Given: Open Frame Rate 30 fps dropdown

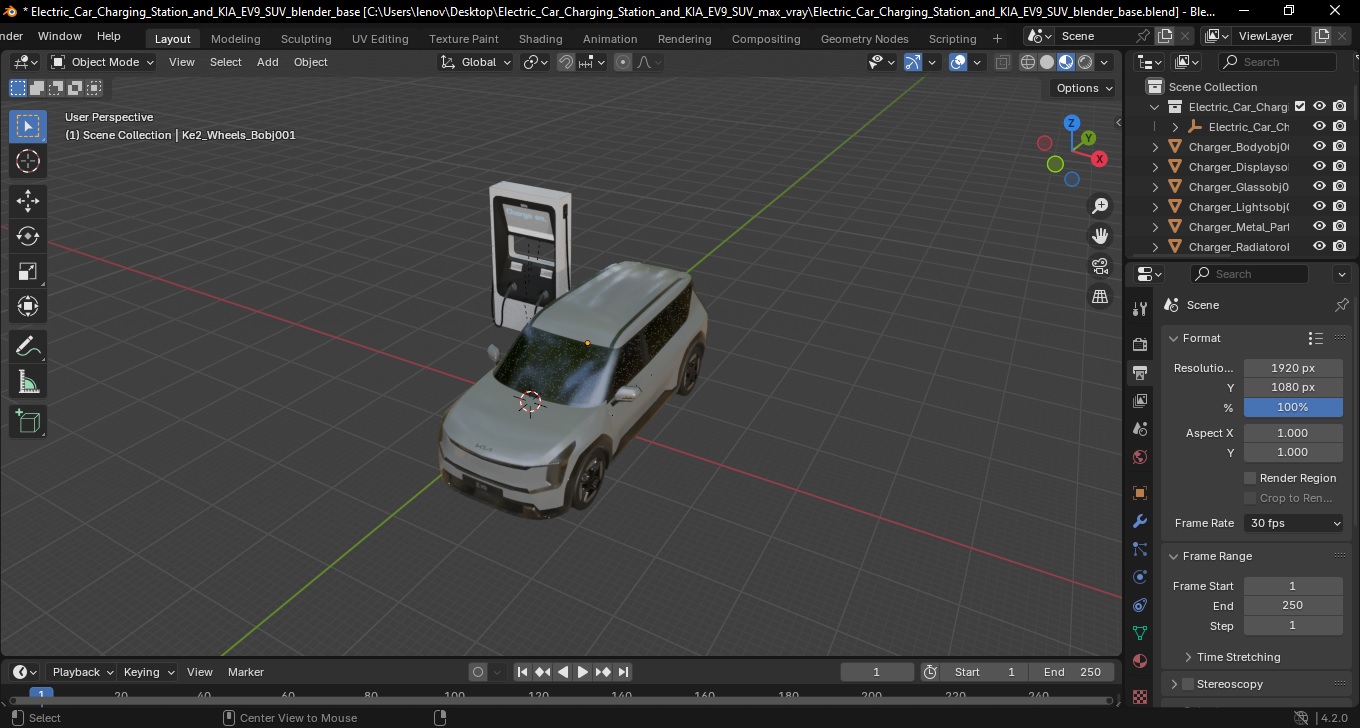Looking at the screenshot, I should (x=1294, y=523).
